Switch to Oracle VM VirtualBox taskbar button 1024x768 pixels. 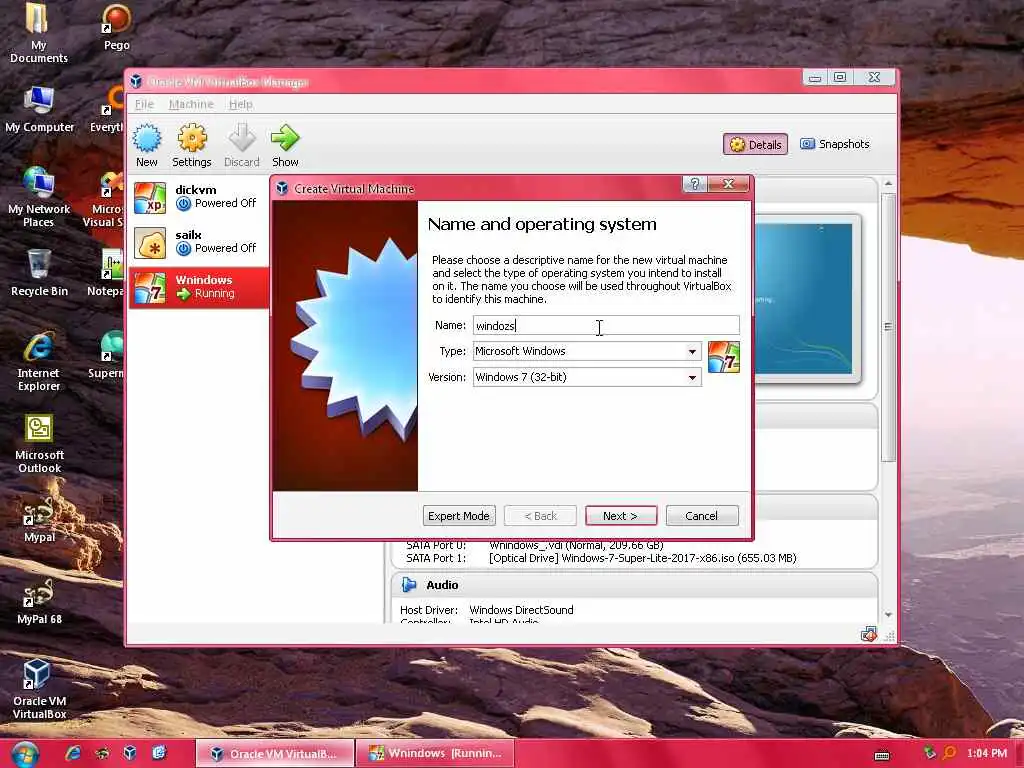pos(274,754)
